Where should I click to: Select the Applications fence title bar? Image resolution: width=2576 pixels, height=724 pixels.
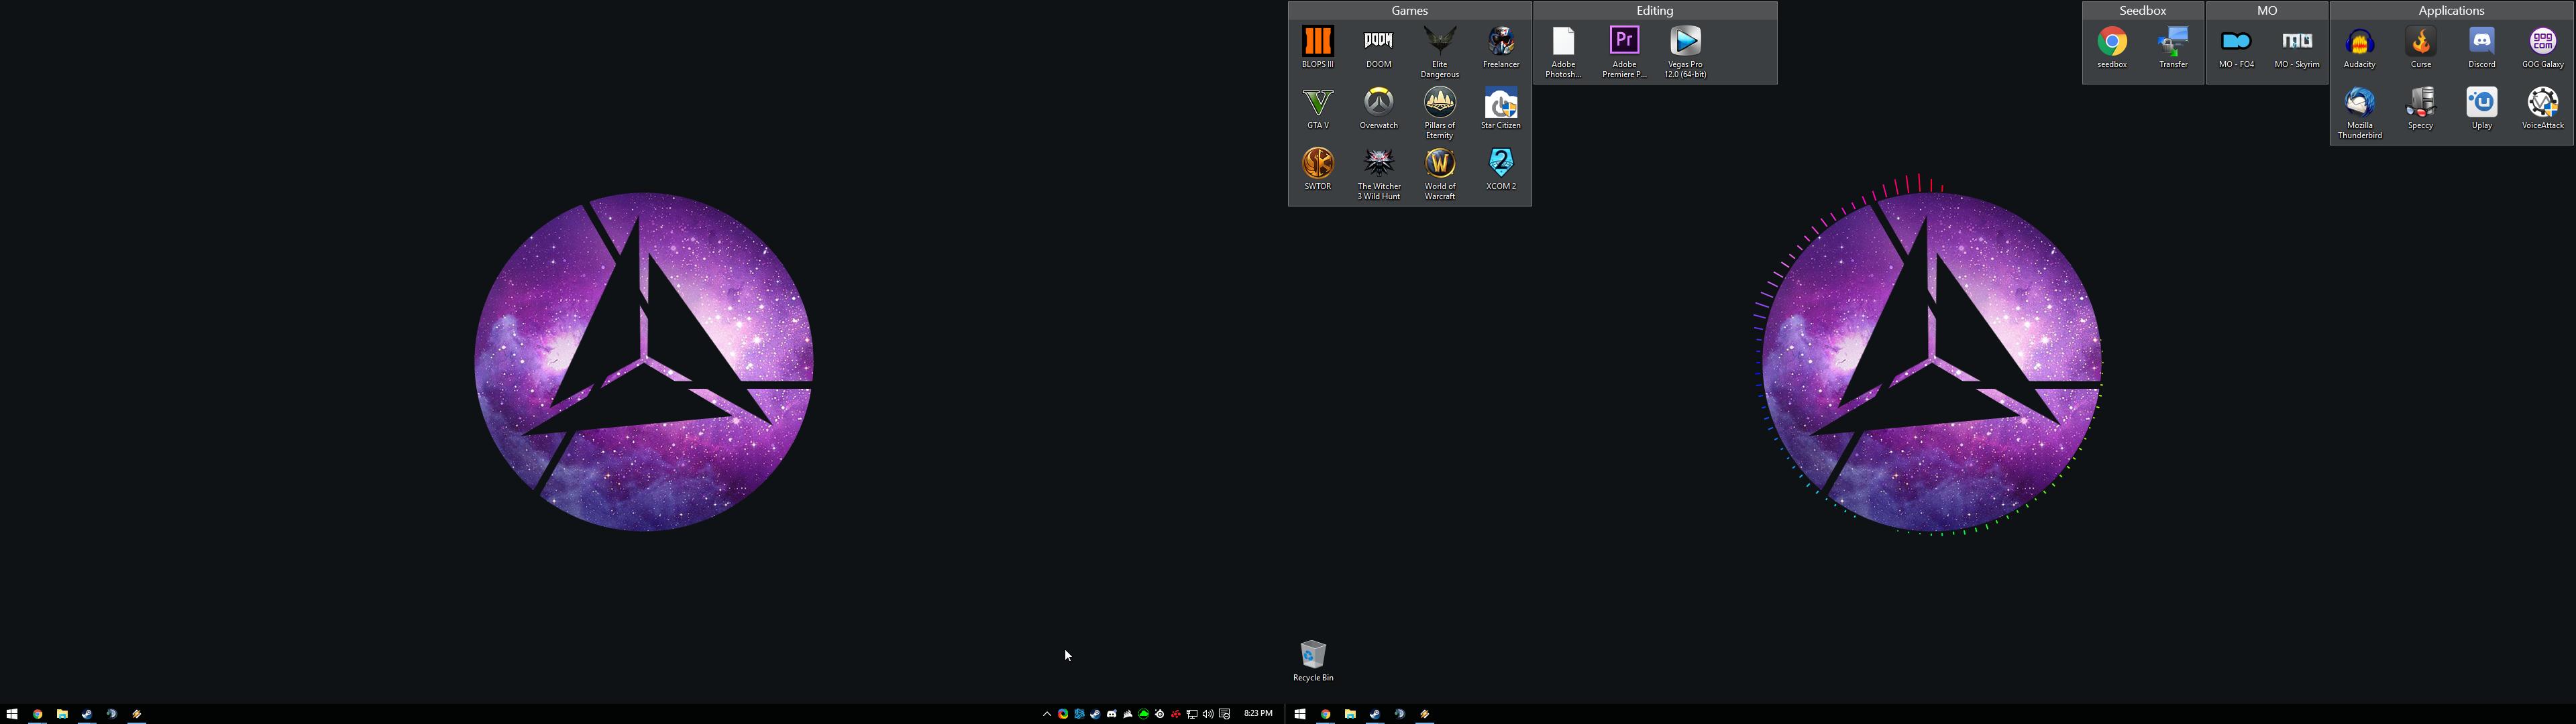(x=2451, y=10)
